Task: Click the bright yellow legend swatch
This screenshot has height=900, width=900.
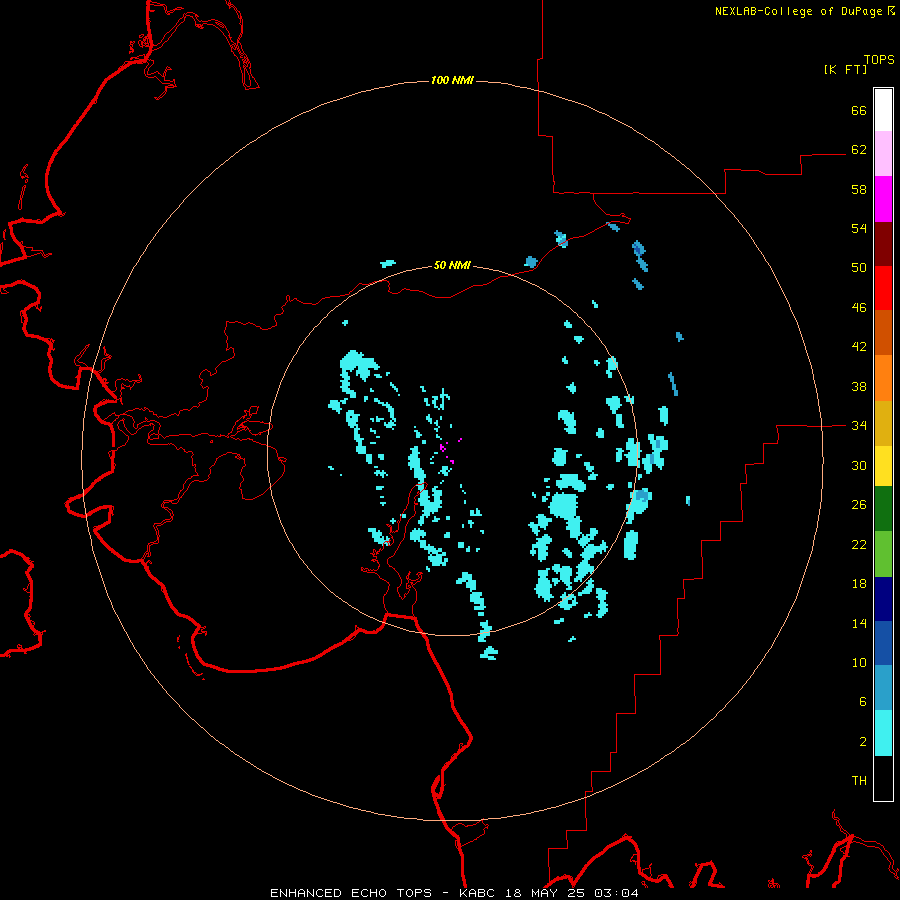Action: click(x=883, y=465)
